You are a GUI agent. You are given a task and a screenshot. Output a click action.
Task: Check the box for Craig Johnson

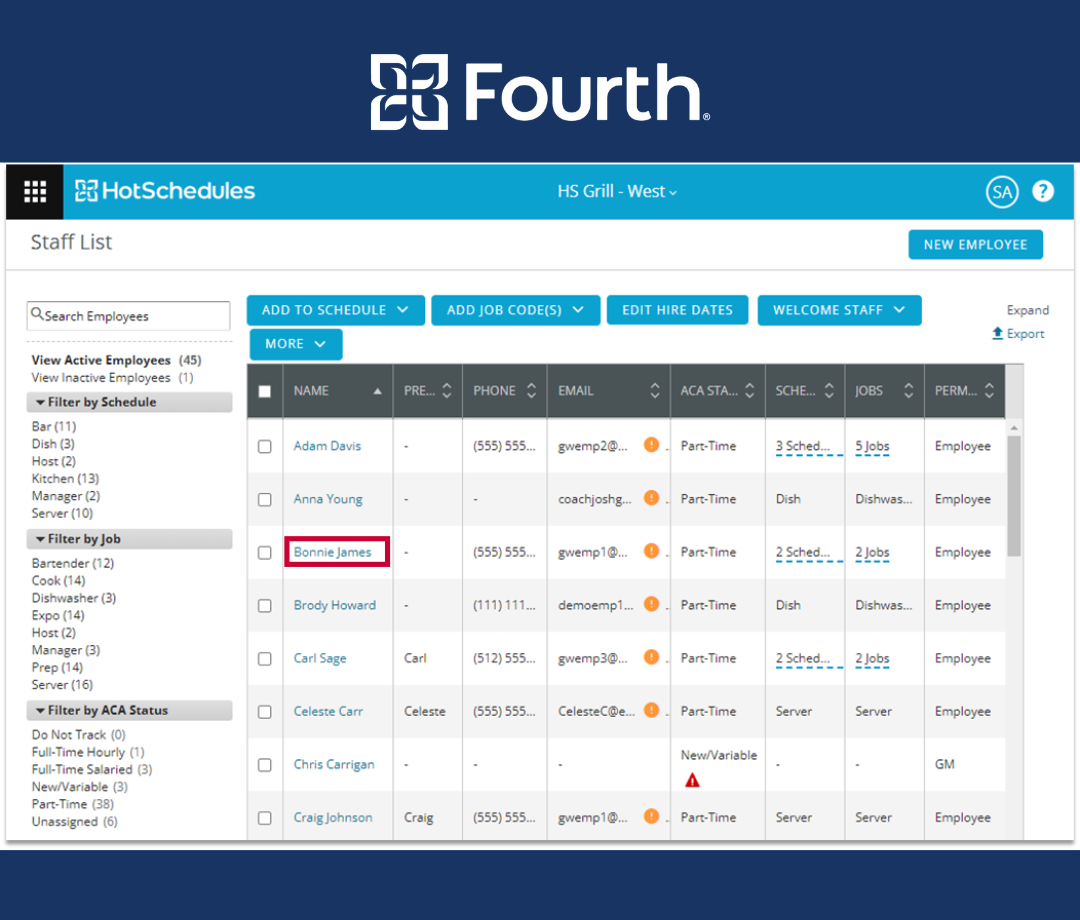264,817
